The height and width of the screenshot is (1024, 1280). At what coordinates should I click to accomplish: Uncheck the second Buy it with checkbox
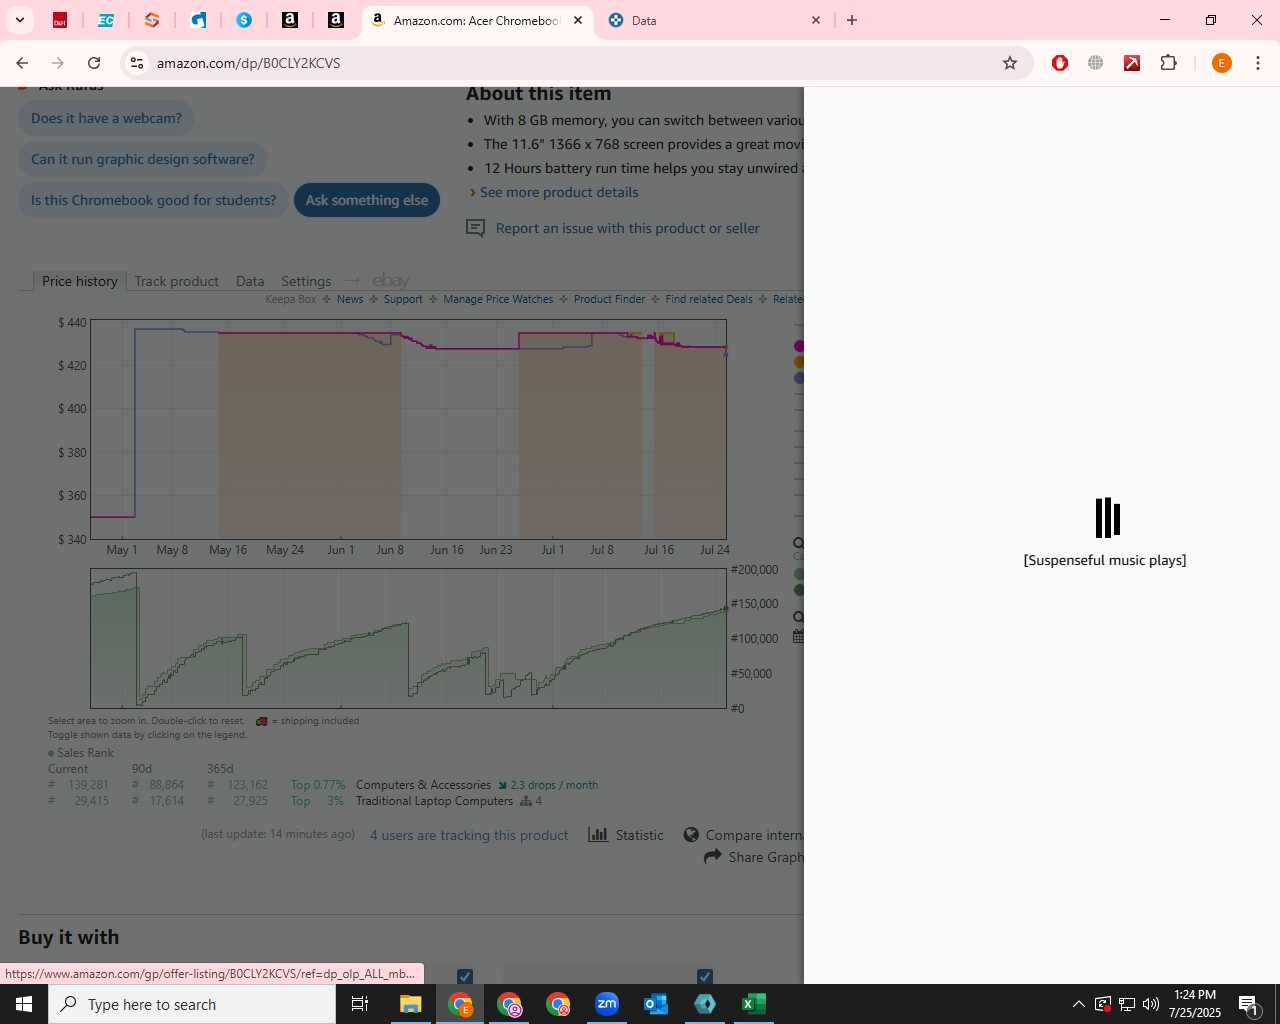705,976
